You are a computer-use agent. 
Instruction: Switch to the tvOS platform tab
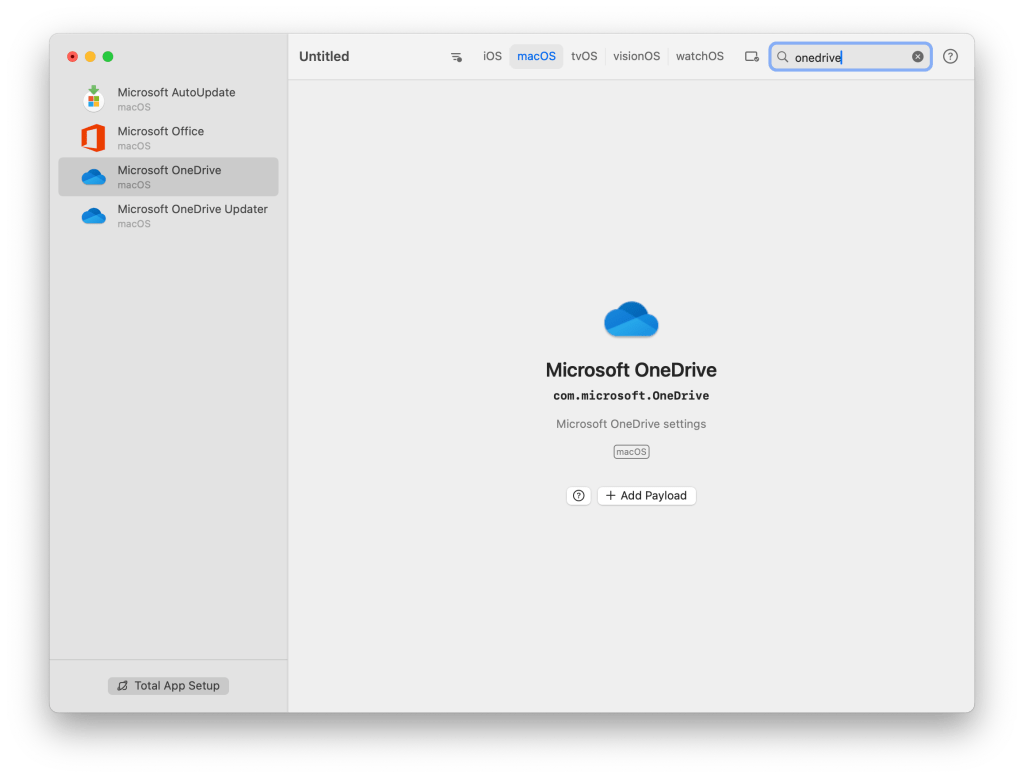click(584, 57)
